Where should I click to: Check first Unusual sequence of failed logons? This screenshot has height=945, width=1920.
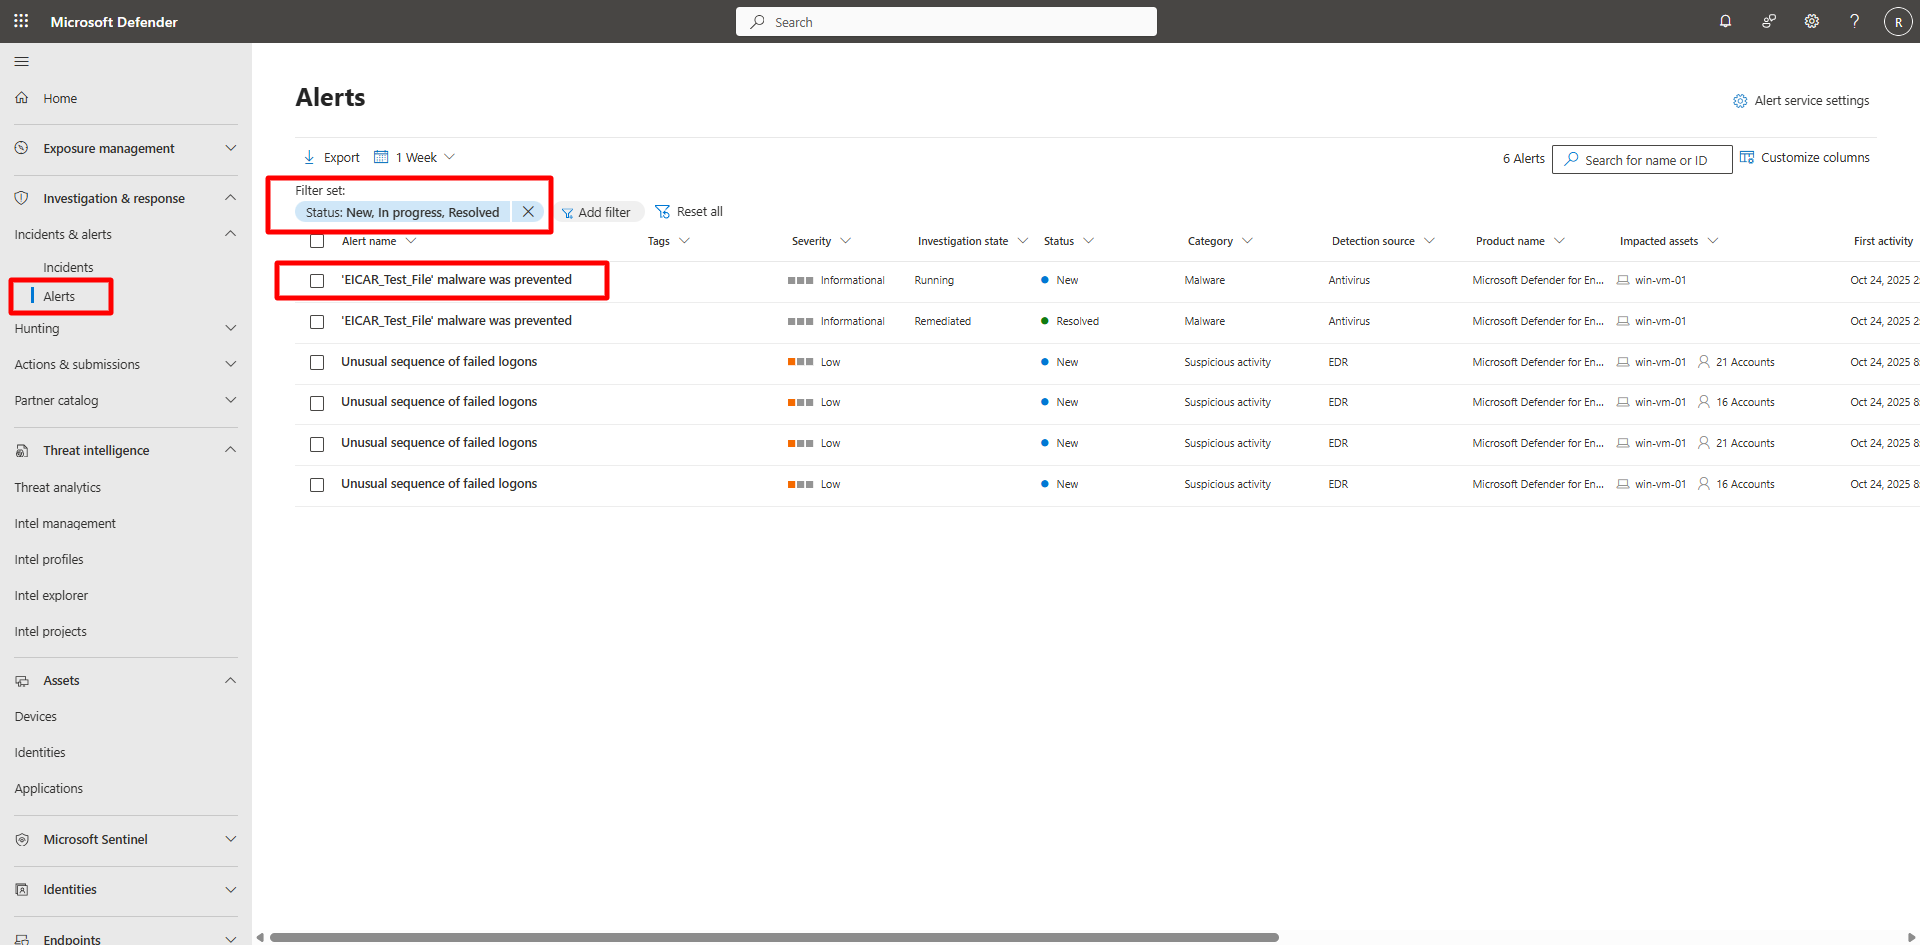click(x=317, y=363)
